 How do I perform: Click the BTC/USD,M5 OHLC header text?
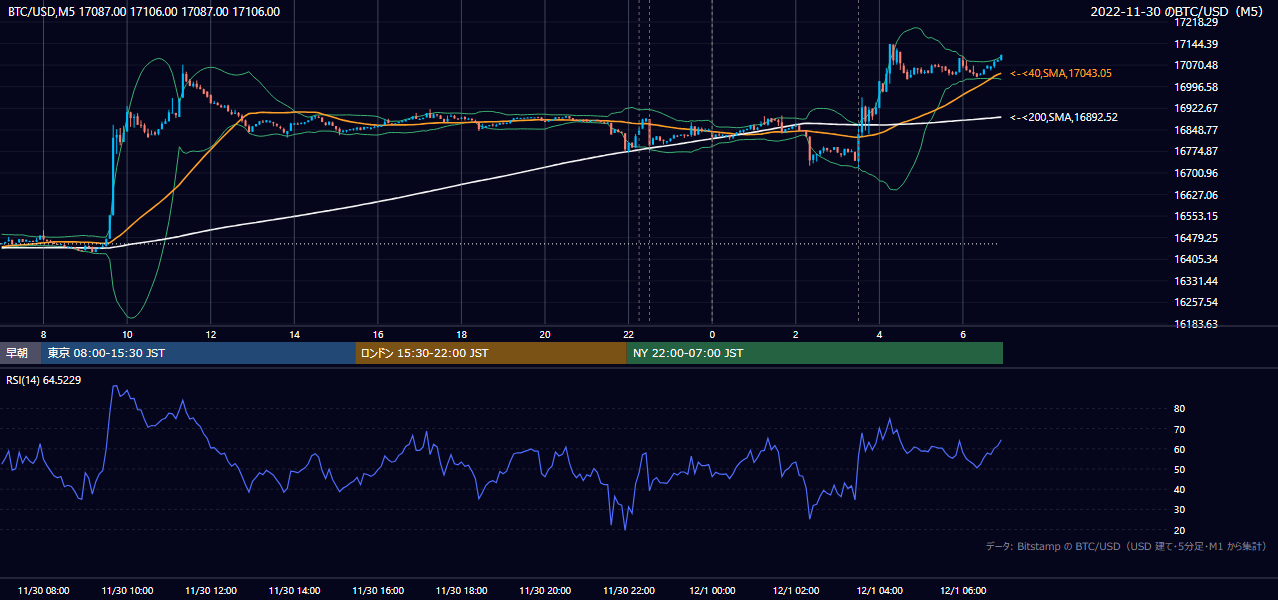click(144, 12)
